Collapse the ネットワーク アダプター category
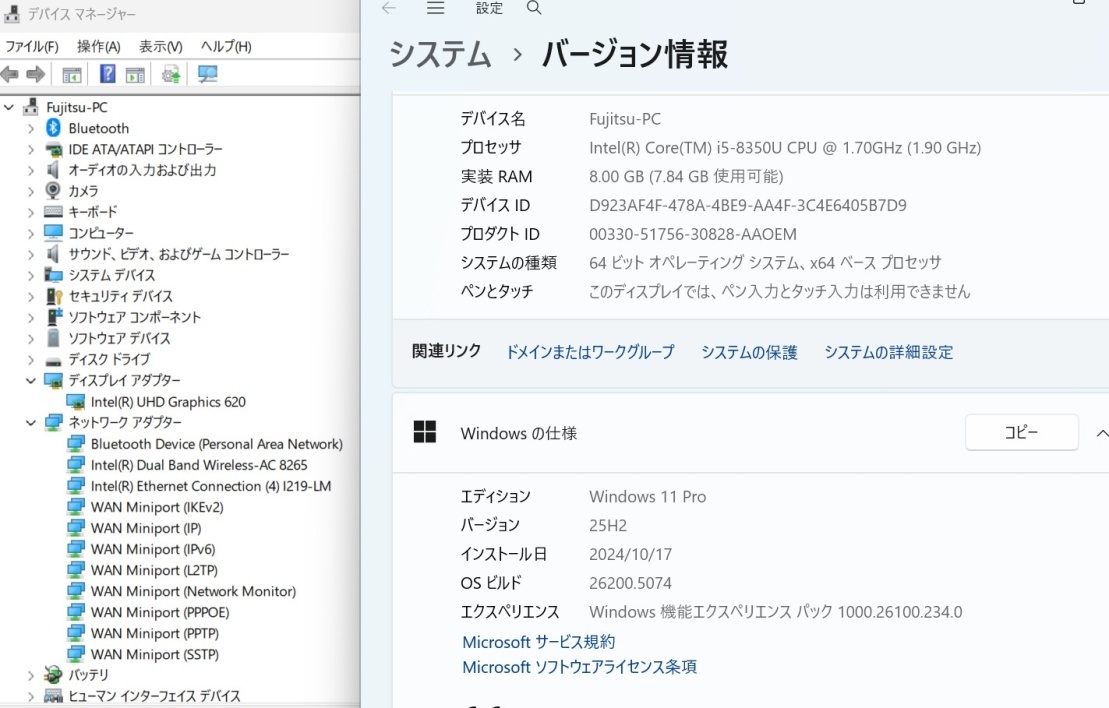This screenshot has width=1109, height=708. pyautogui.click(x=31, y=423)
